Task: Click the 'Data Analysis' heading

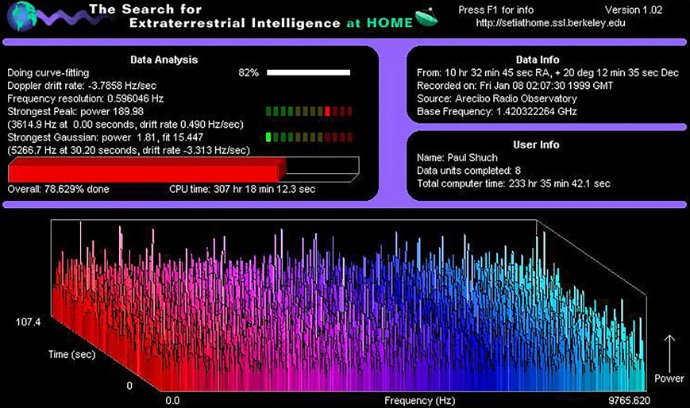Action: (x=164, y=60)
